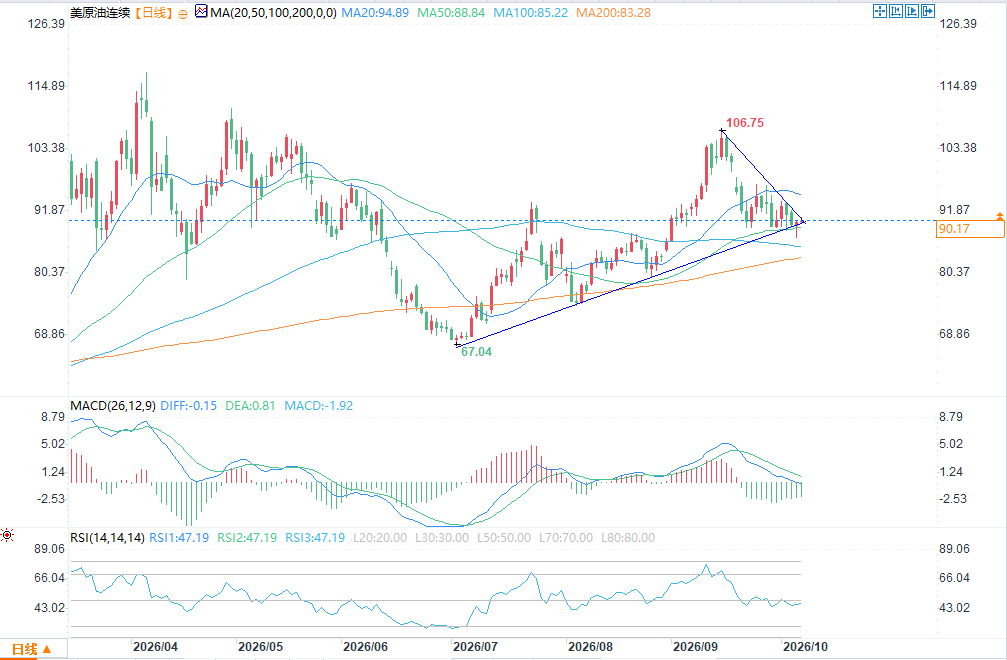Click the MACD(26,12,9) indicator label
Screen dimensions: 1007x660
pos(113,406)
